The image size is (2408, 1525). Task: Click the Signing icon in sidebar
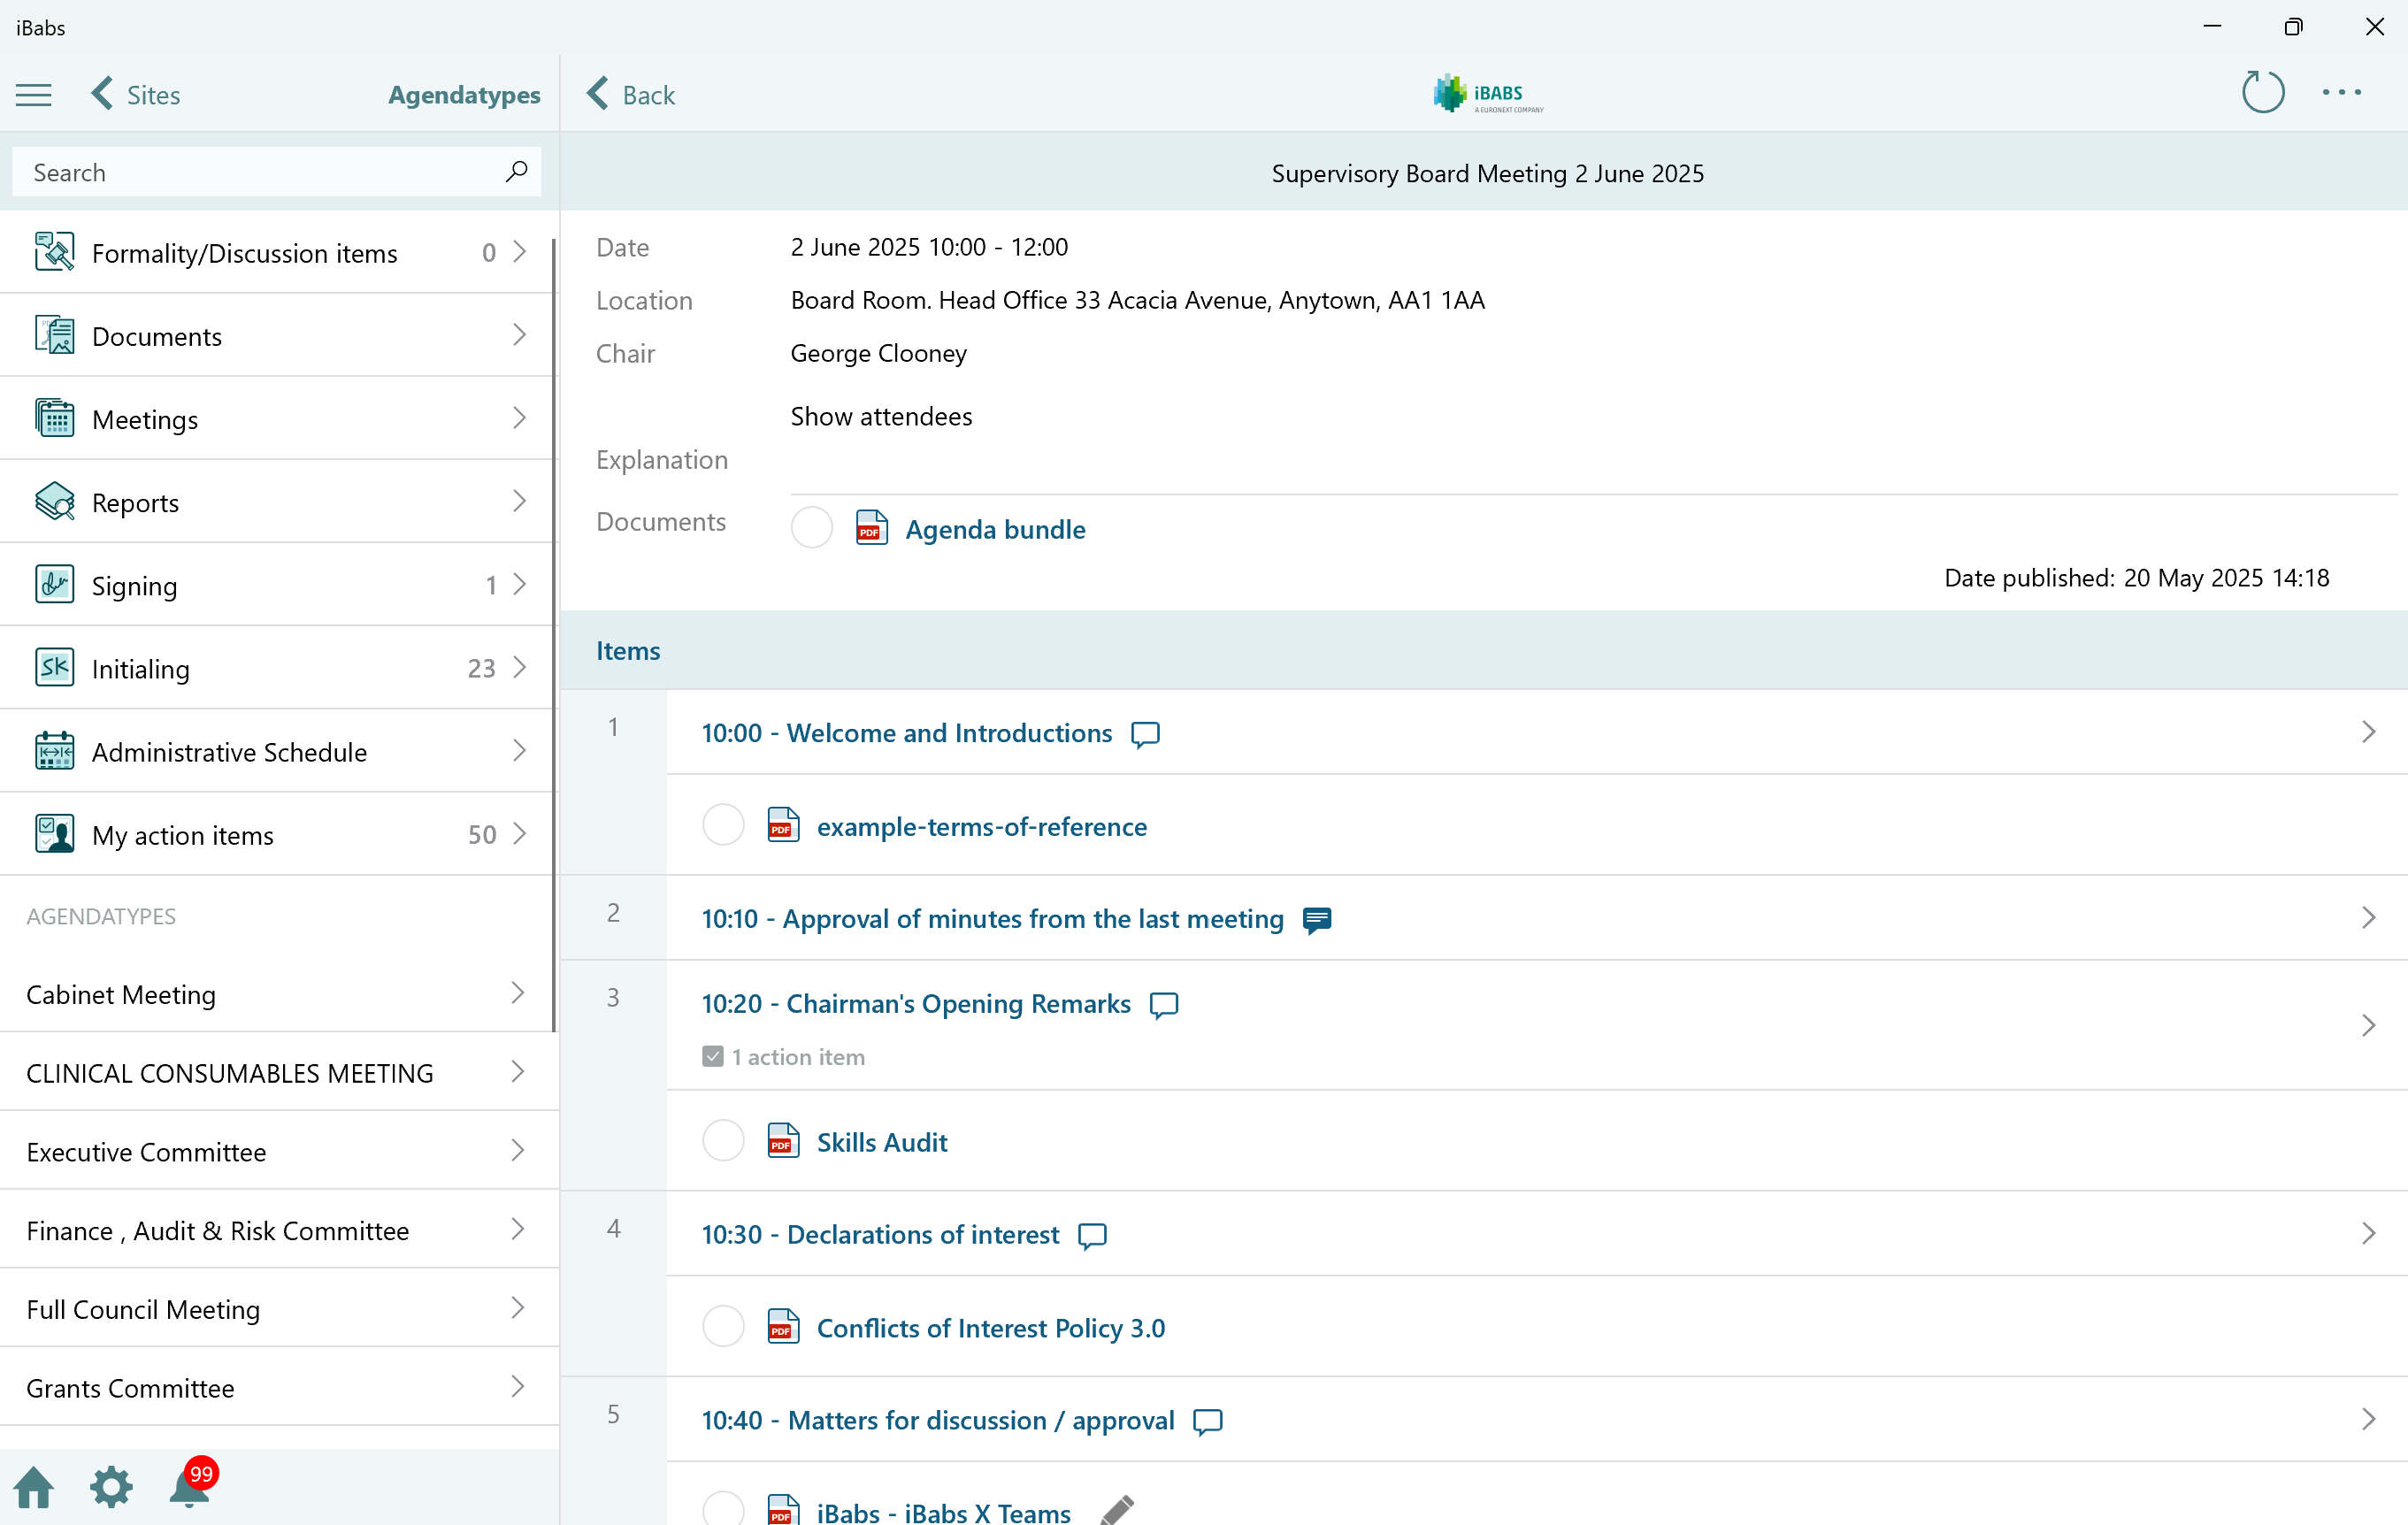pyautogui.click(x=54, y=585)
